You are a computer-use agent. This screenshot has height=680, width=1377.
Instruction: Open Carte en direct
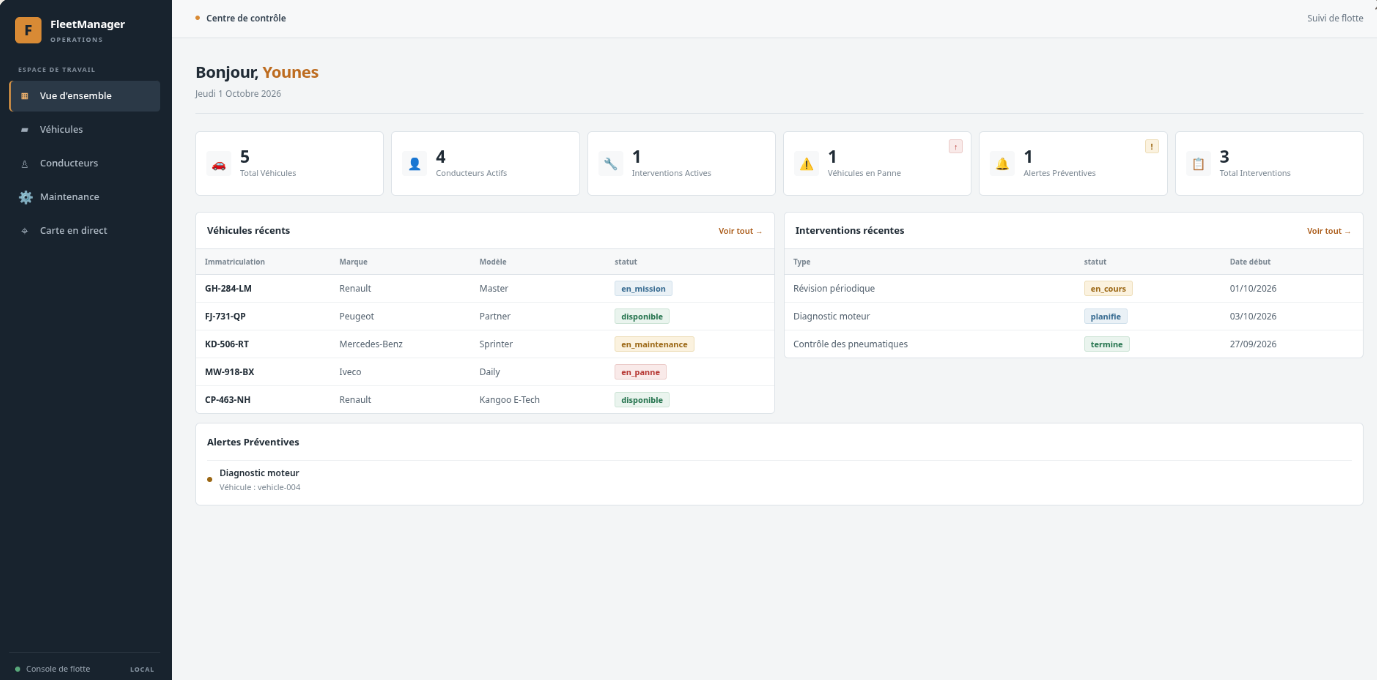click(x=85, y=231)
